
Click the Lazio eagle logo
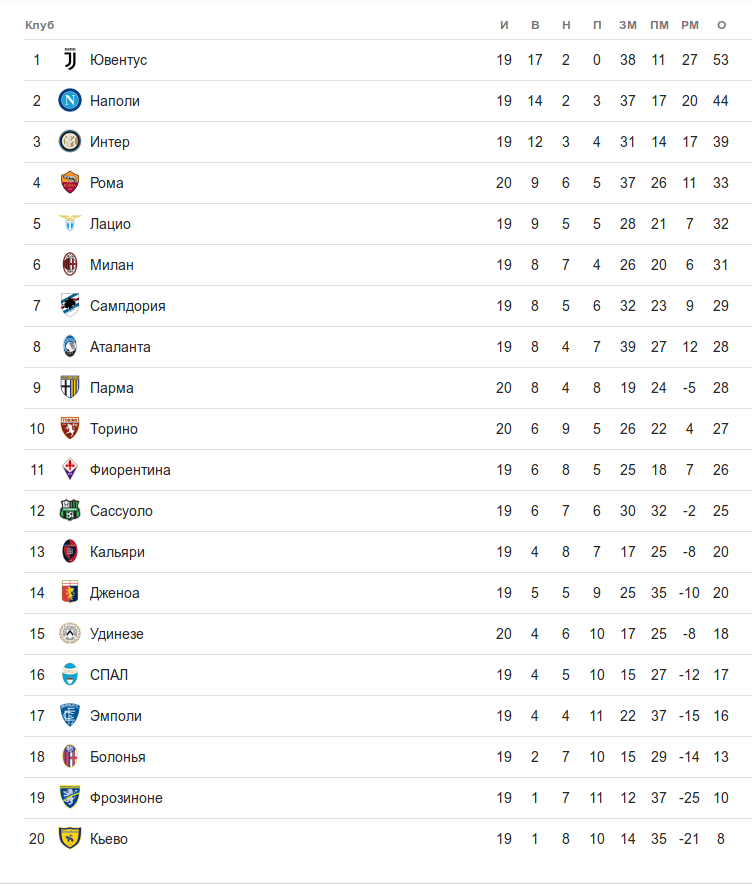(70, 224)
